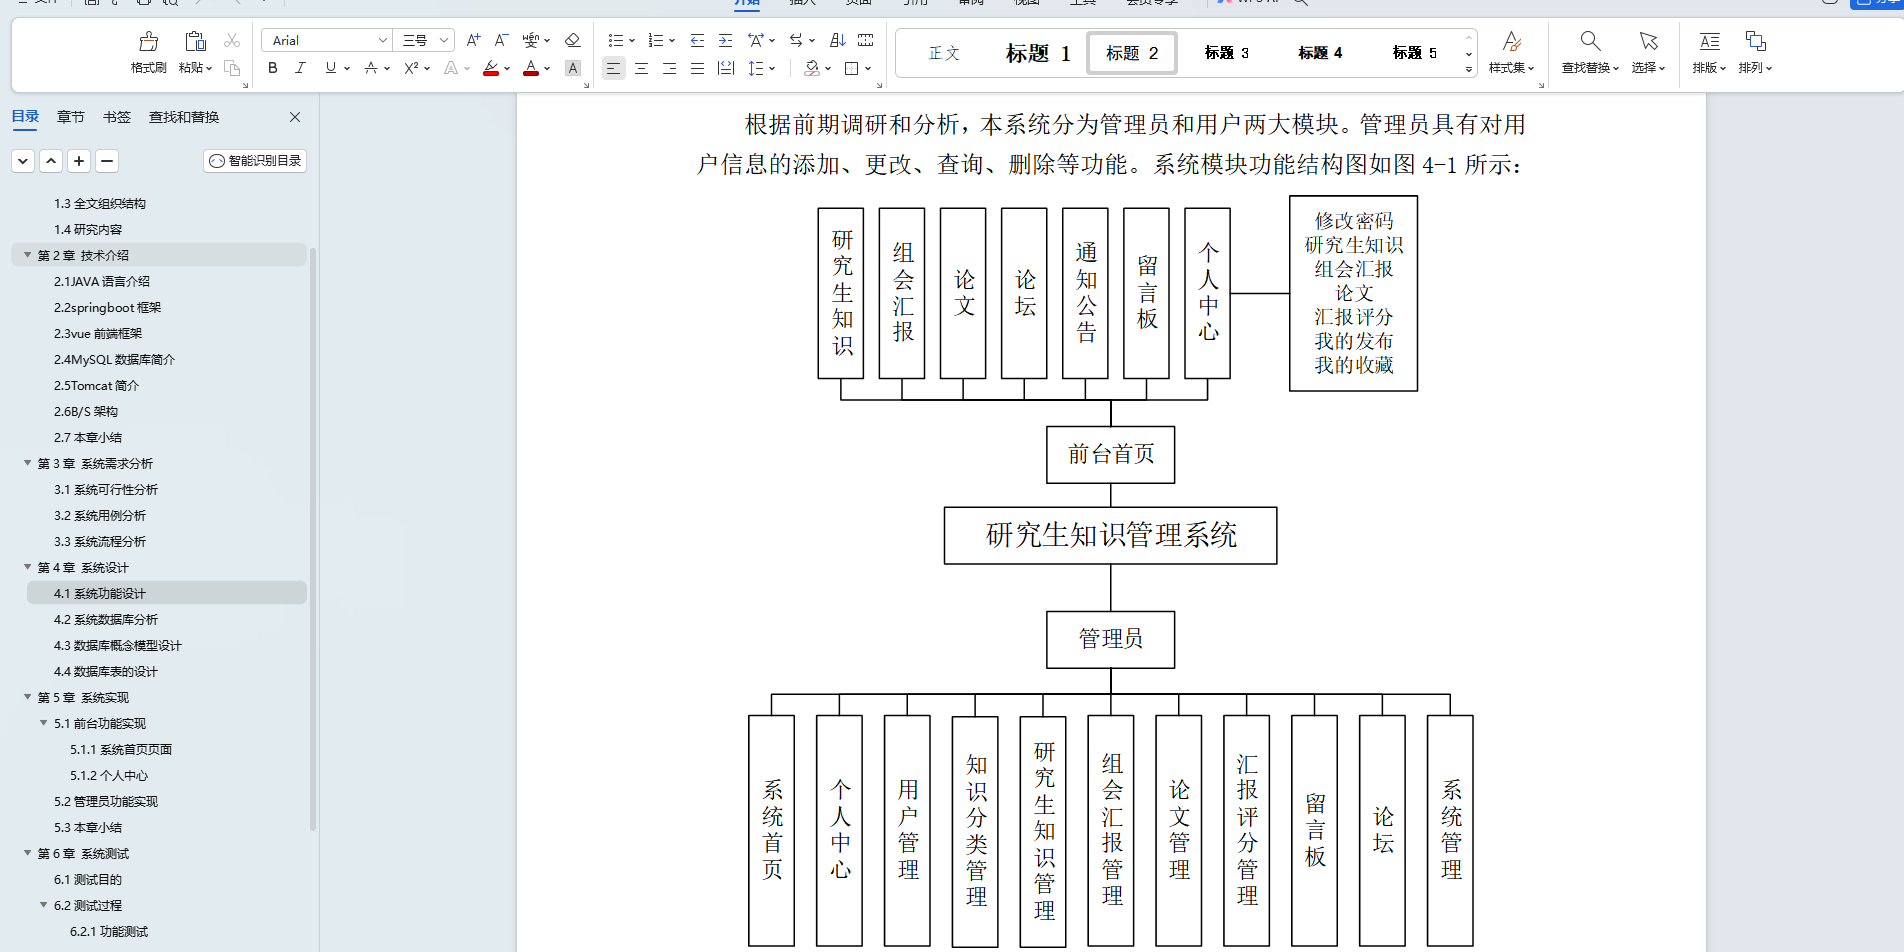Decrease font size with A- icon
This screenshot has width=1904, height=952.
tap(502, 40)
